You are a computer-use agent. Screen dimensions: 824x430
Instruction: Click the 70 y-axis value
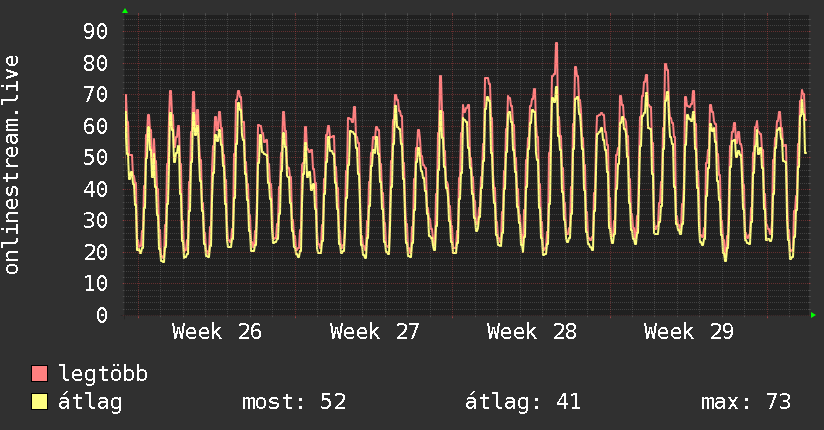(x=96, y=95)
